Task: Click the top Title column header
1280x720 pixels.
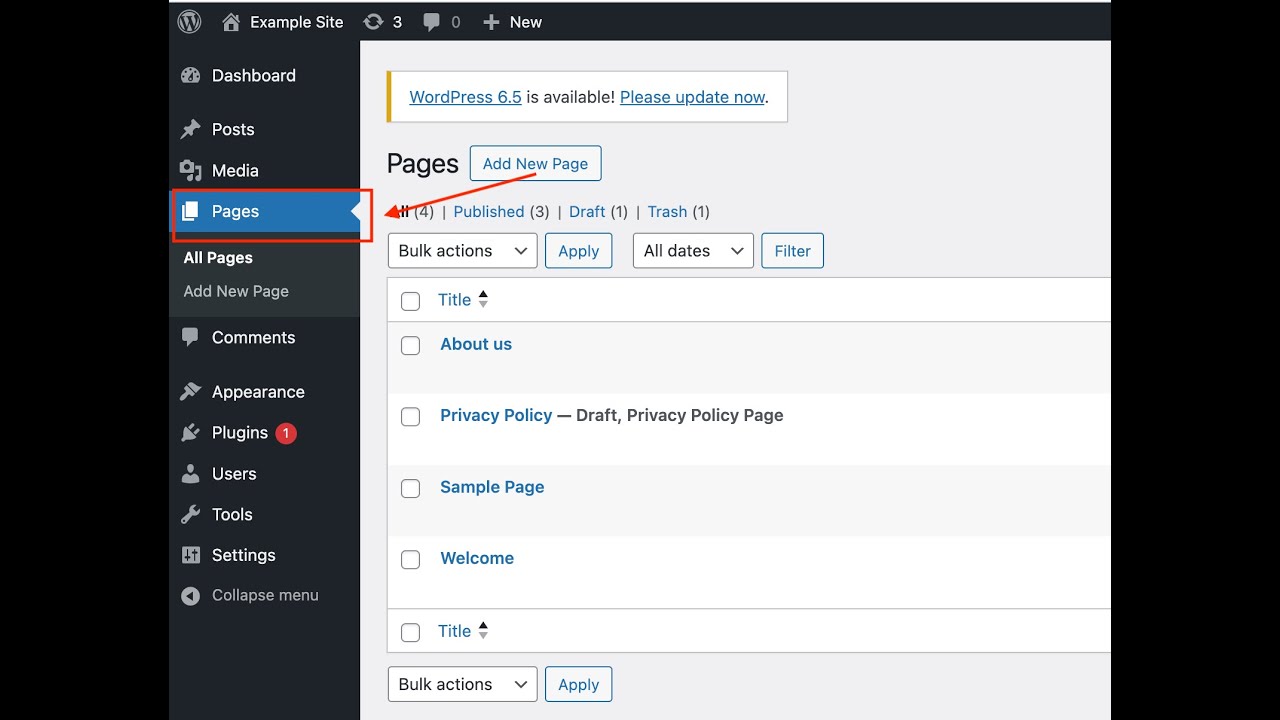Action: click(x=454, y=300)
